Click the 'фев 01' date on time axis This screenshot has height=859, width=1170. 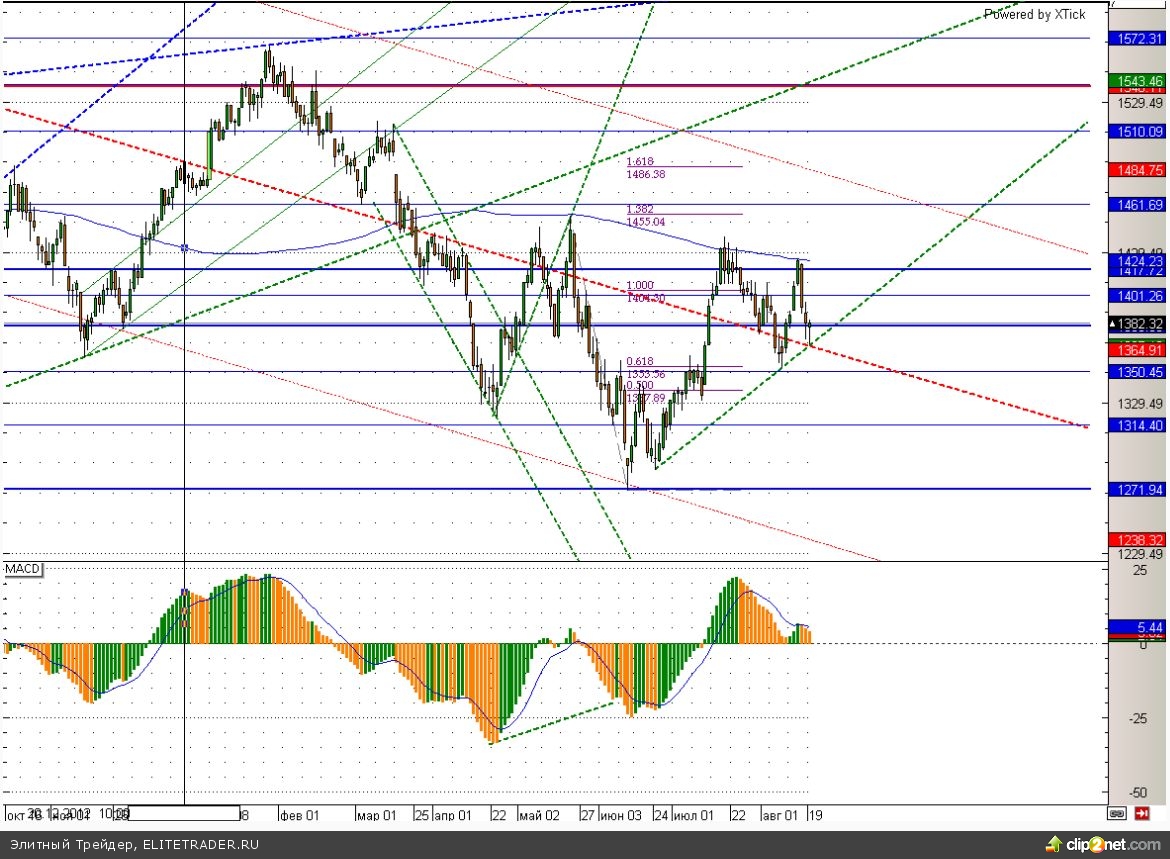pos(298,815)
